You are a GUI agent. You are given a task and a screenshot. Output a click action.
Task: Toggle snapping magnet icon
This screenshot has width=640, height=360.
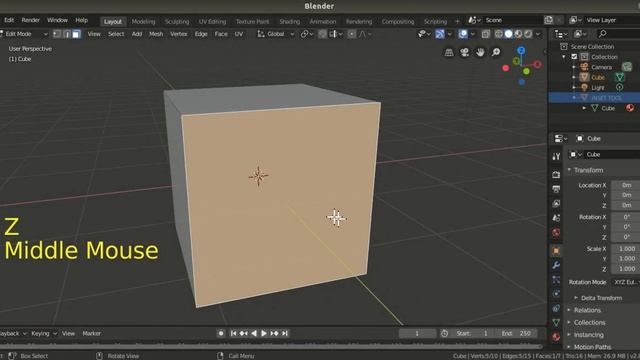[322, 34]
